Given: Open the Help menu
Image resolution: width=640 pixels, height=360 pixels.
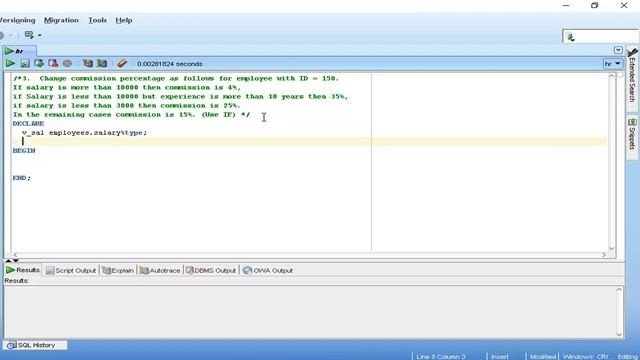Looking at the screenshot, I should [124, 20].
